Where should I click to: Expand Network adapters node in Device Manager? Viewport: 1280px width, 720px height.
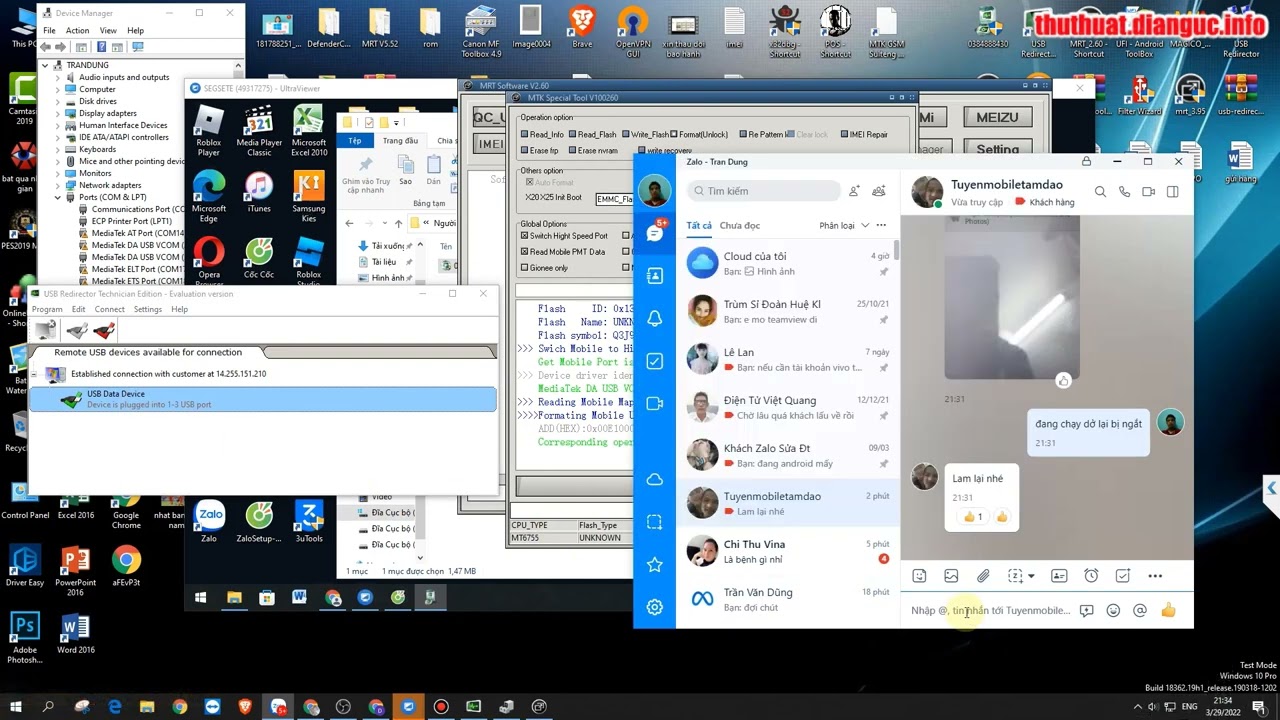click(57, 185)
